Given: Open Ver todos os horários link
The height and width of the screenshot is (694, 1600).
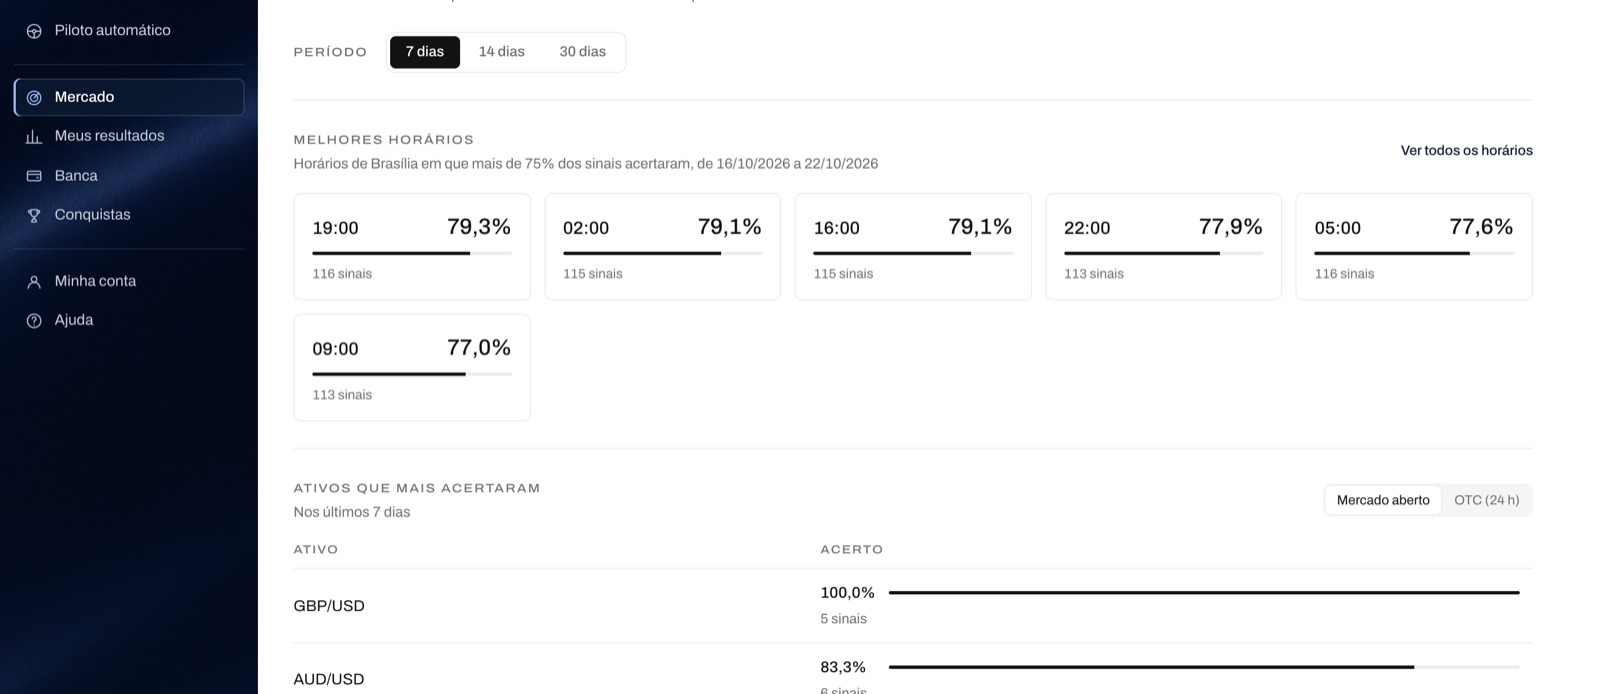Looking at the screenshot, I should (x=1466, y=151).
